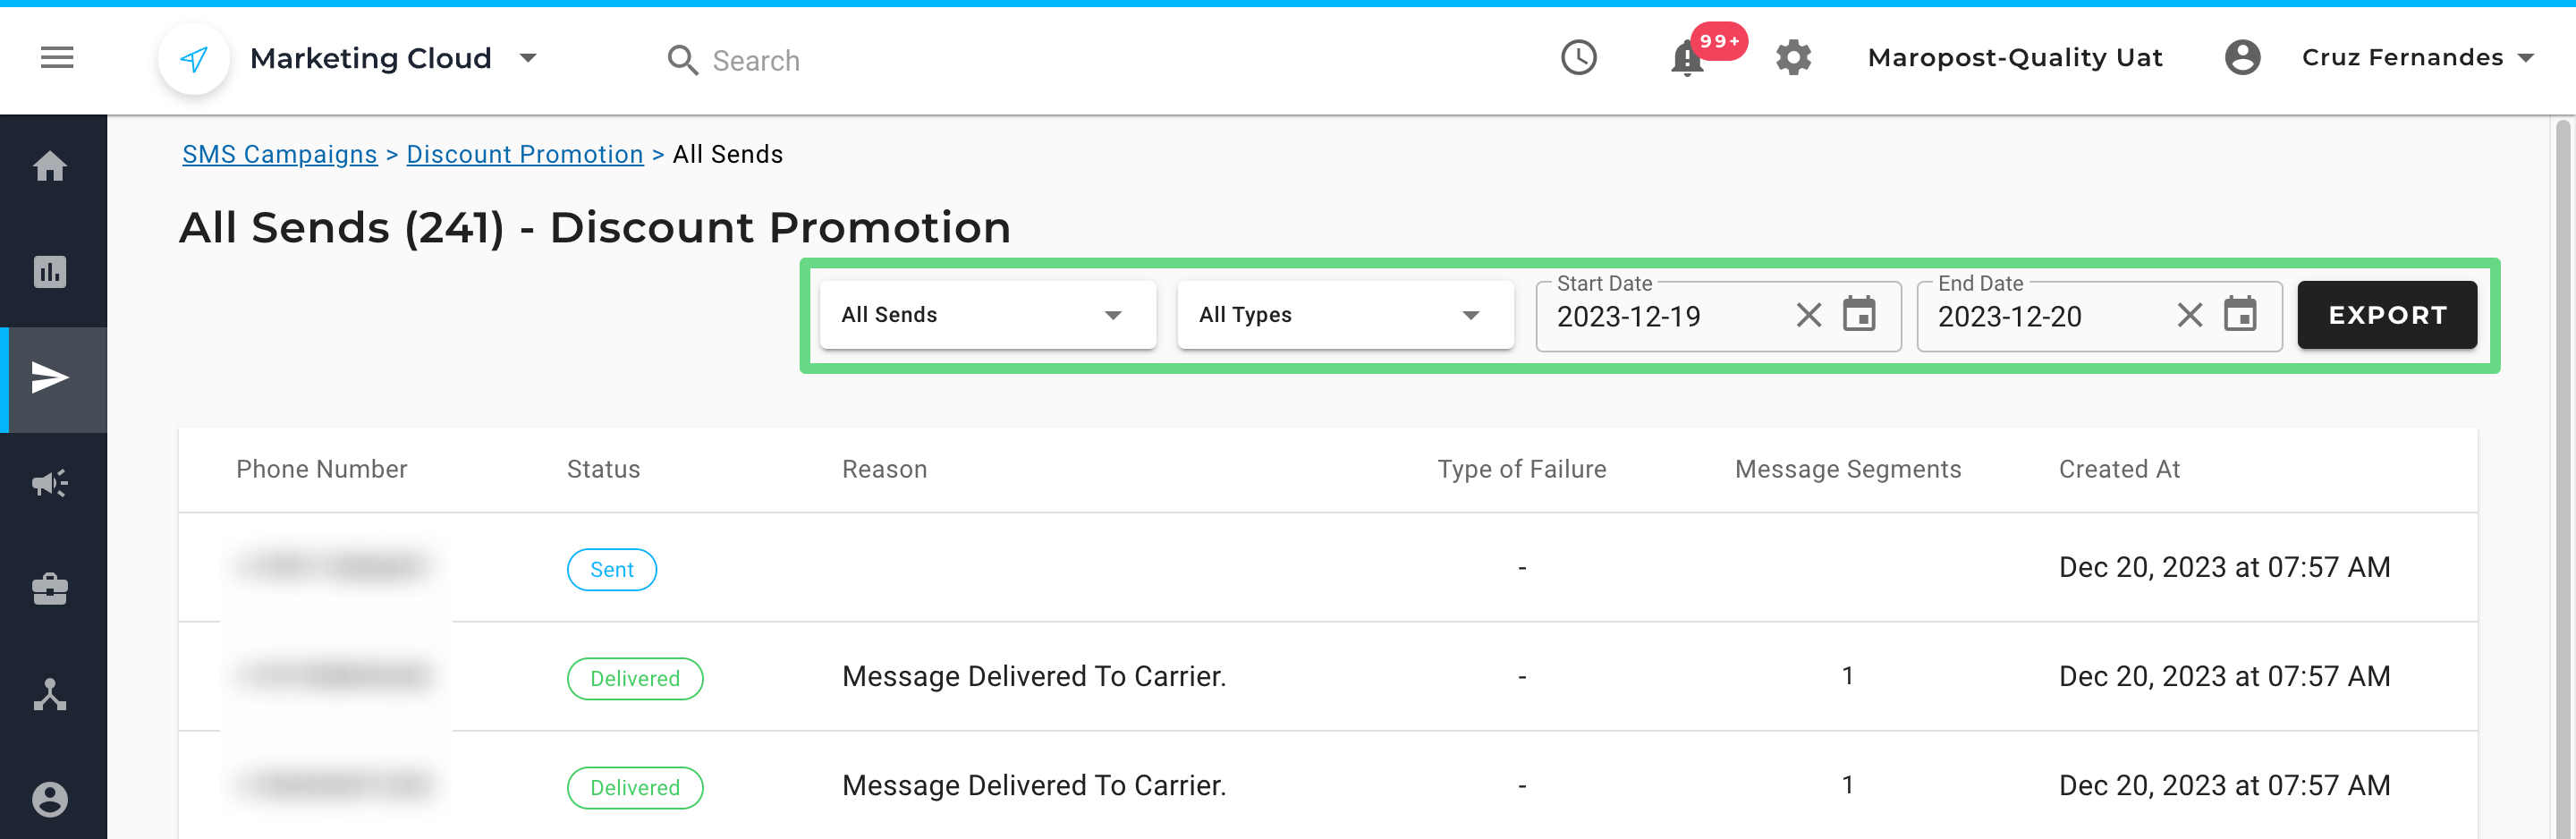Screen dimensions: 2576x839
Task: Open Discount Promotion breadcrumb link
Action: [x=524, y=154]
